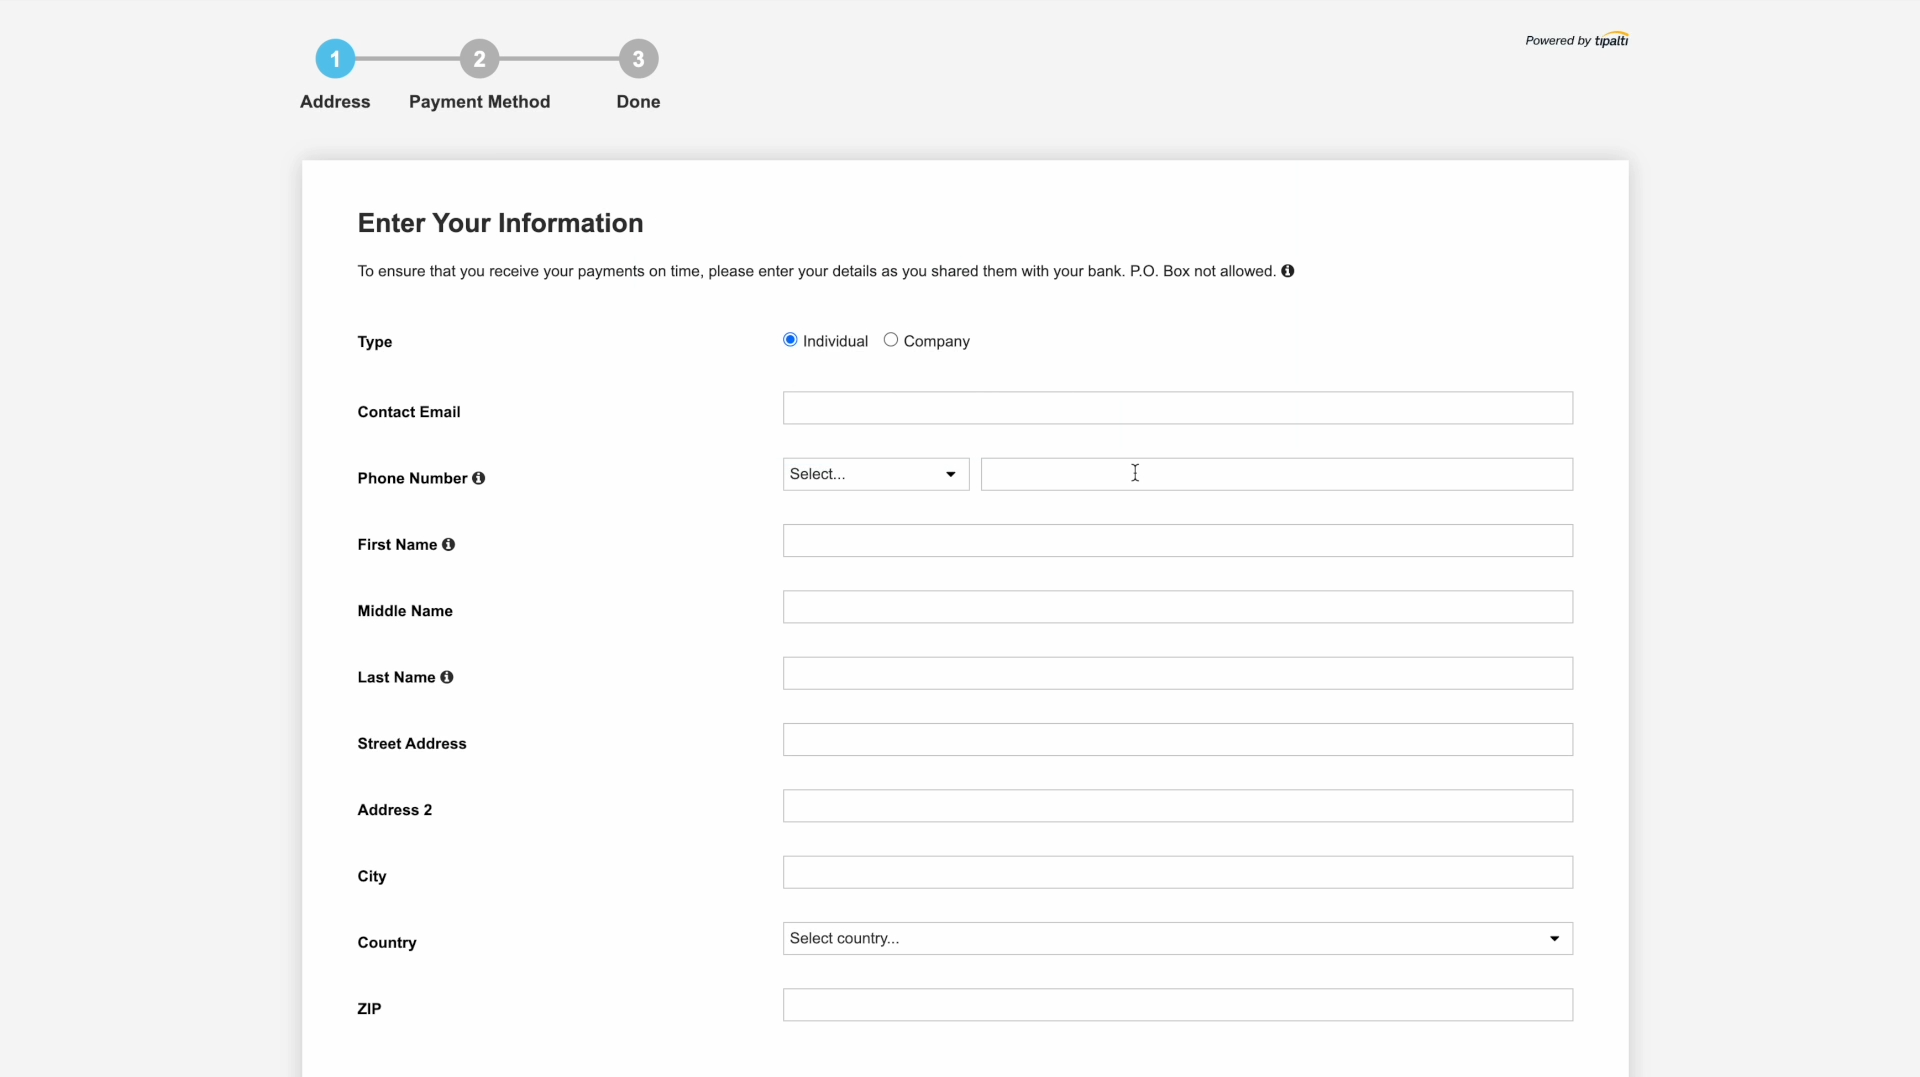This screenshot has height=1077, width=1920.
Task: Click the info icon after P.O. Box notice
Action: tap(1288, 271)
